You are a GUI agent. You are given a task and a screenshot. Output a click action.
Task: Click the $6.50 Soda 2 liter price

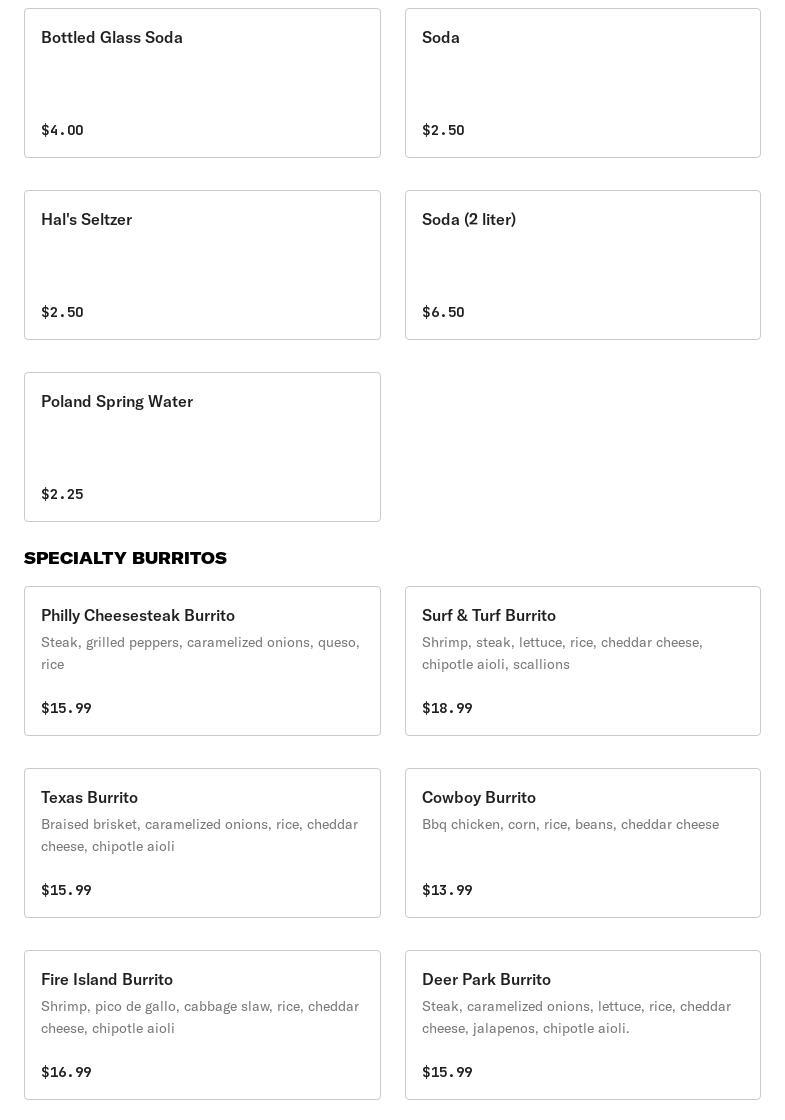pyautogui.click(x=443, y=312)
